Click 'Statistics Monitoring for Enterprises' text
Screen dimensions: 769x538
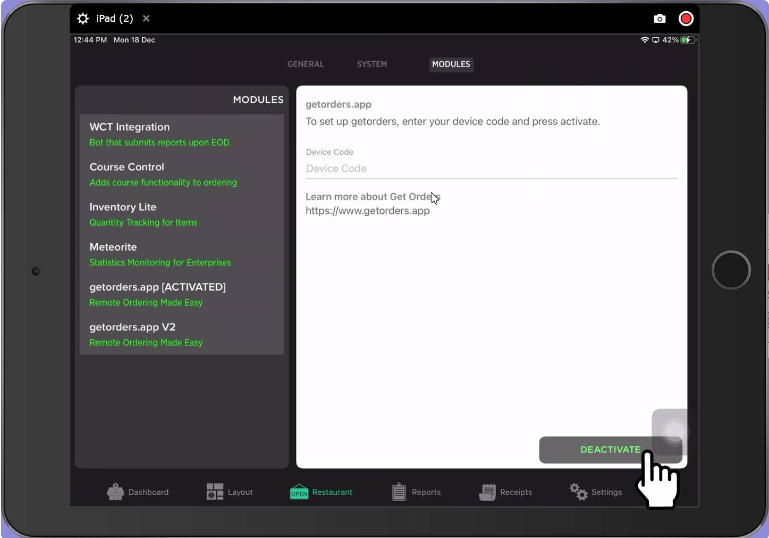click(160, 263)
